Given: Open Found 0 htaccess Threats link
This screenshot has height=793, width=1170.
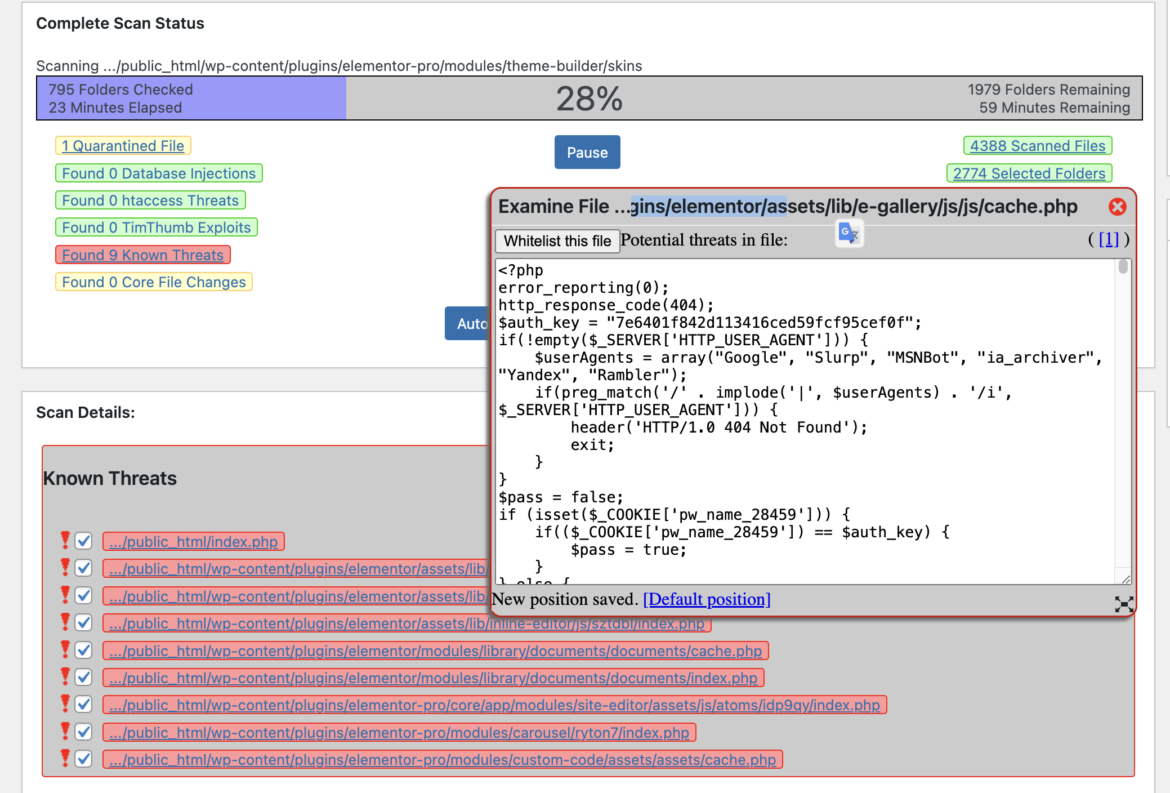Looking at the screenshot, I should [x=150, y=200].
